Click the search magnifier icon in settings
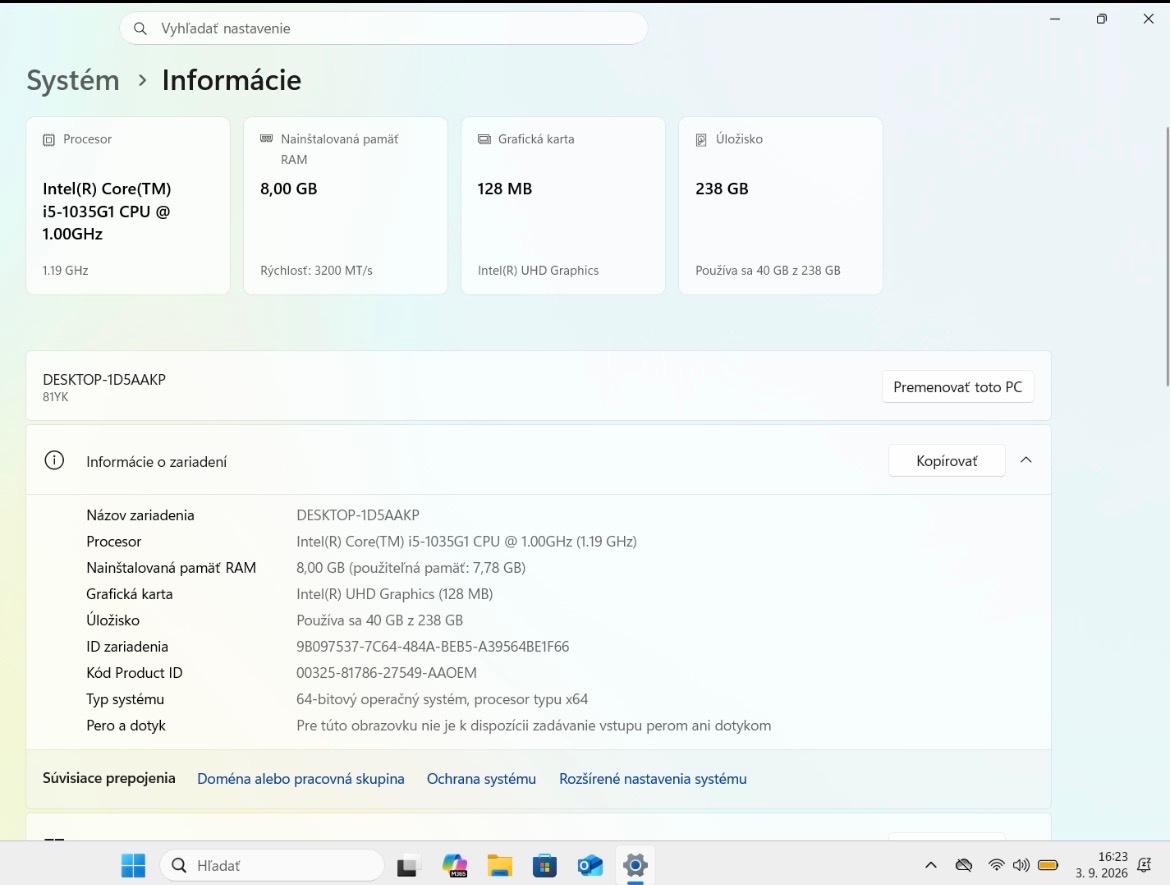 140,28
